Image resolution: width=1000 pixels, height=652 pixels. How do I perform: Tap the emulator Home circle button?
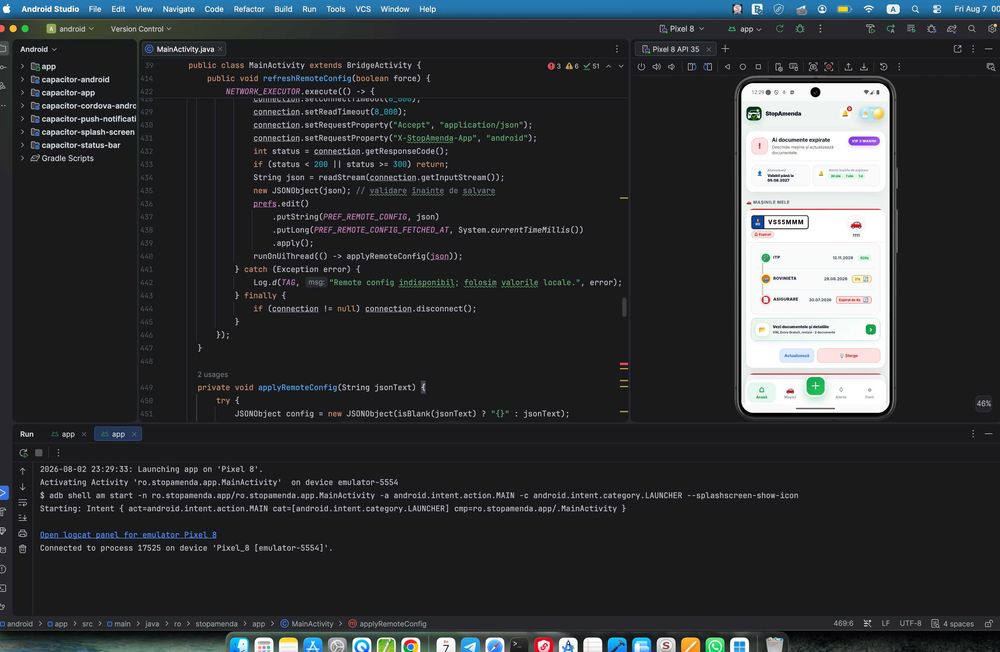click(742, 66)
